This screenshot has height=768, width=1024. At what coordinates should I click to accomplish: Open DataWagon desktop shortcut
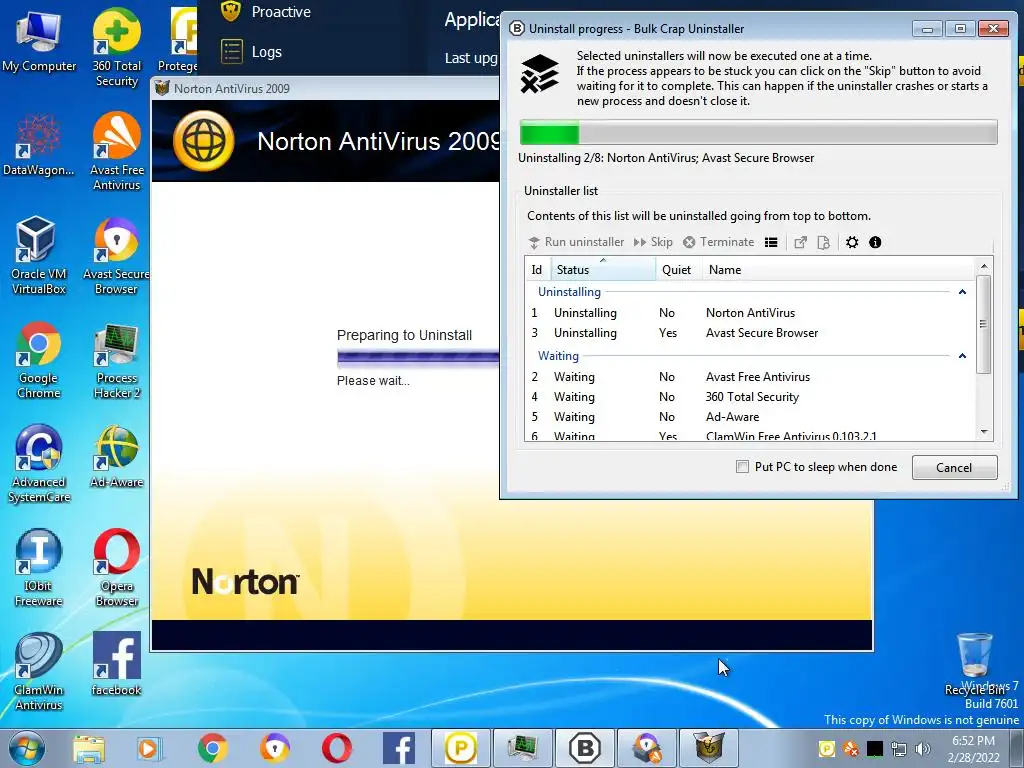39,145
